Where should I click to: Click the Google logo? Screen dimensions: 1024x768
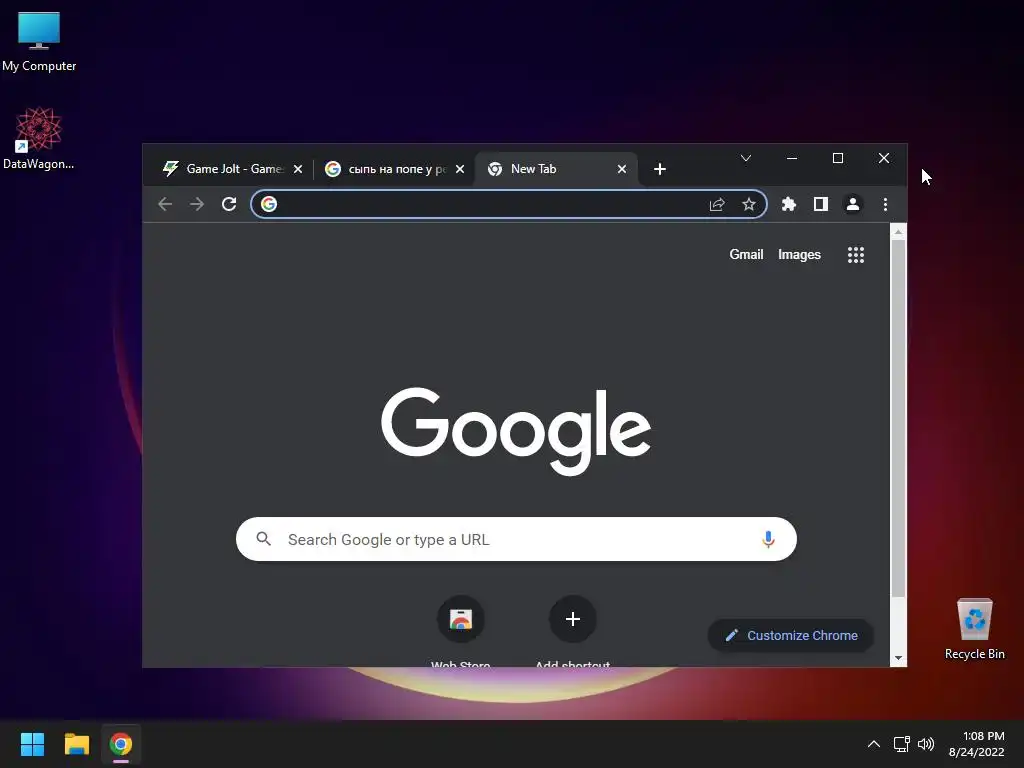coord(516,431)
